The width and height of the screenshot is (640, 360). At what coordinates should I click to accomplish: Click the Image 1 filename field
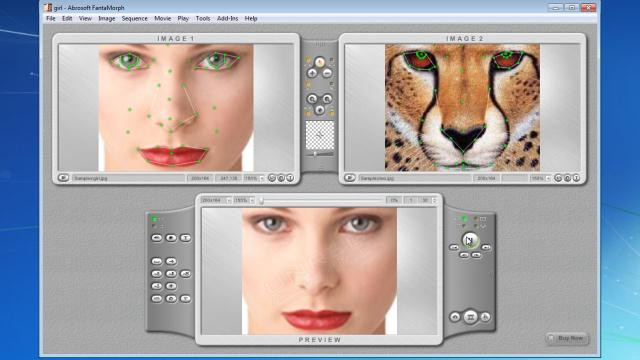point(129,178)
